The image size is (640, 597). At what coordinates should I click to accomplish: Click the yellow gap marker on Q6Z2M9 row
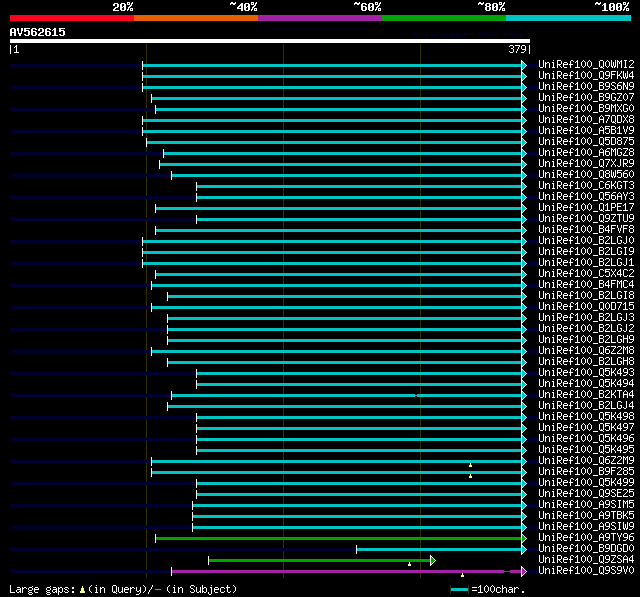point(471,465)
